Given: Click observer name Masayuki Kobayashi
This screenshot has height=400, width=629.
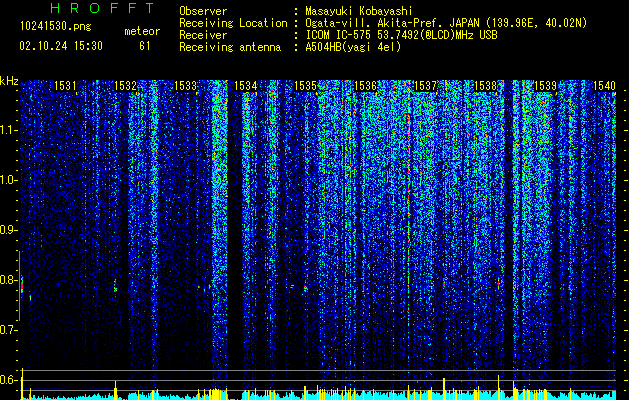Looking at the screenshot, I should tap(358, 11).
